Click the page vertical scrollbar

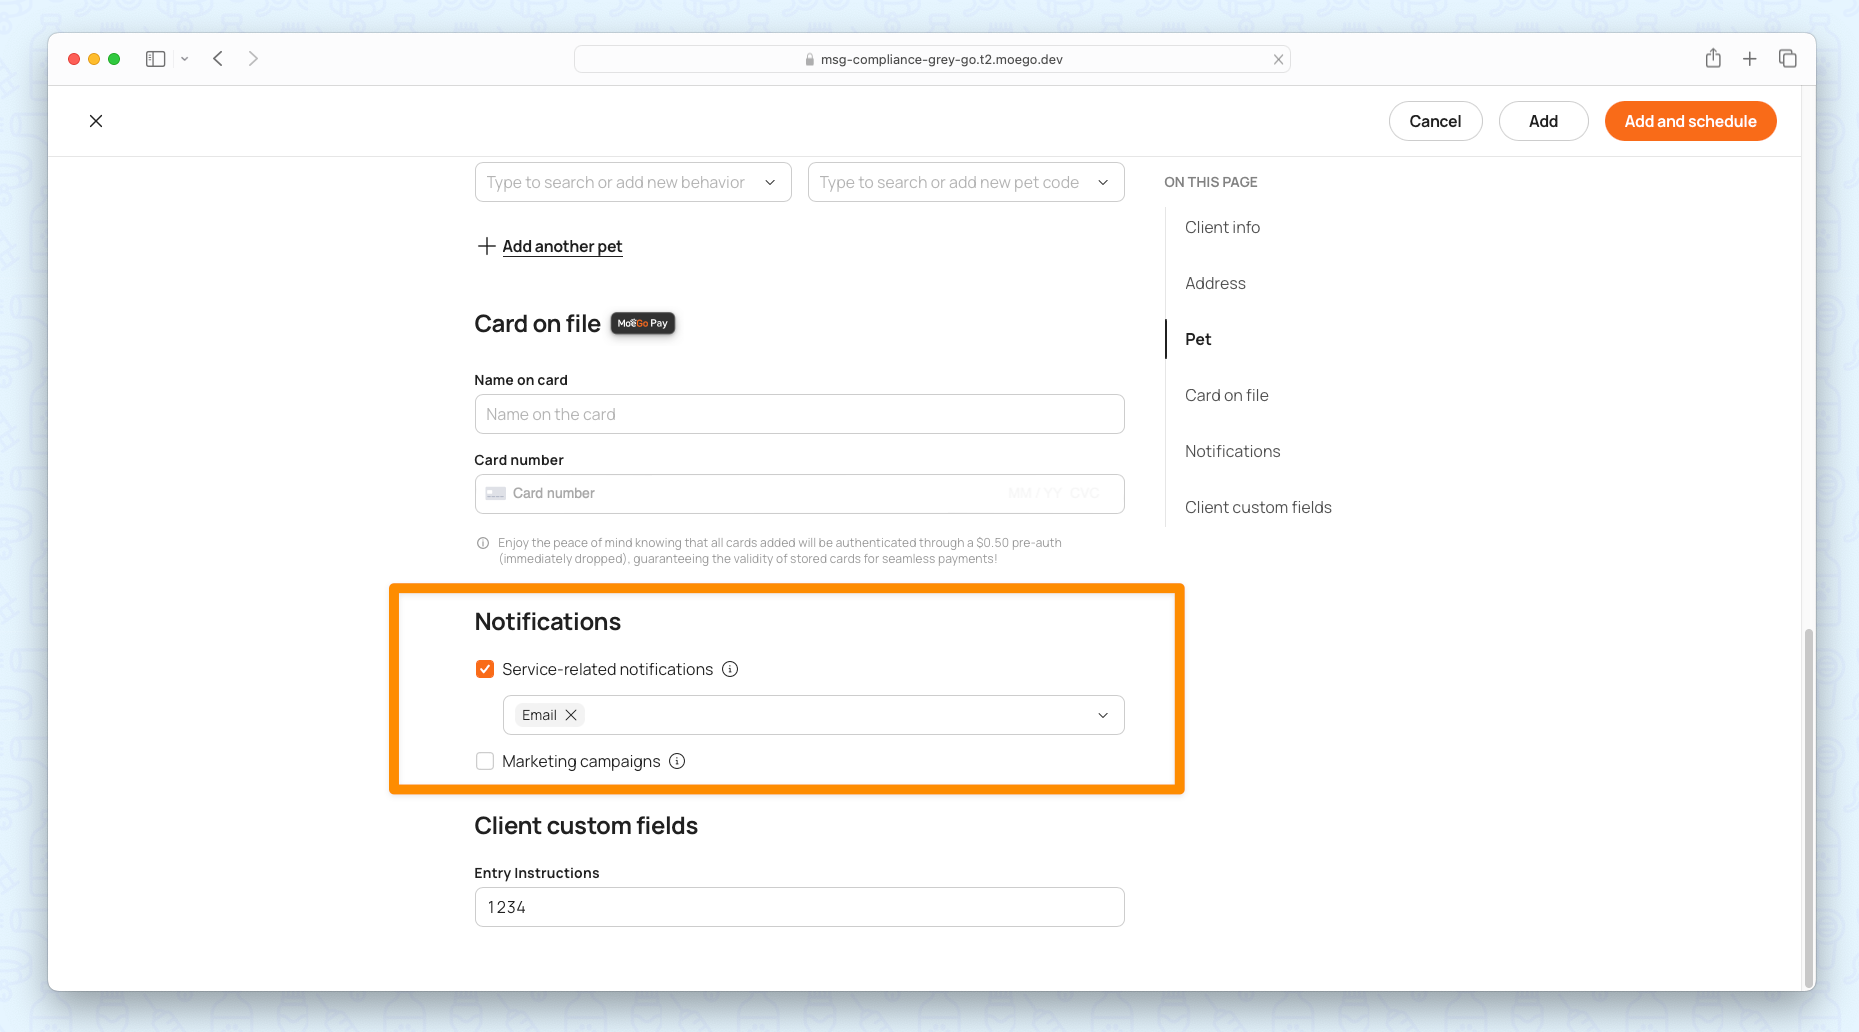(1807, 800)
